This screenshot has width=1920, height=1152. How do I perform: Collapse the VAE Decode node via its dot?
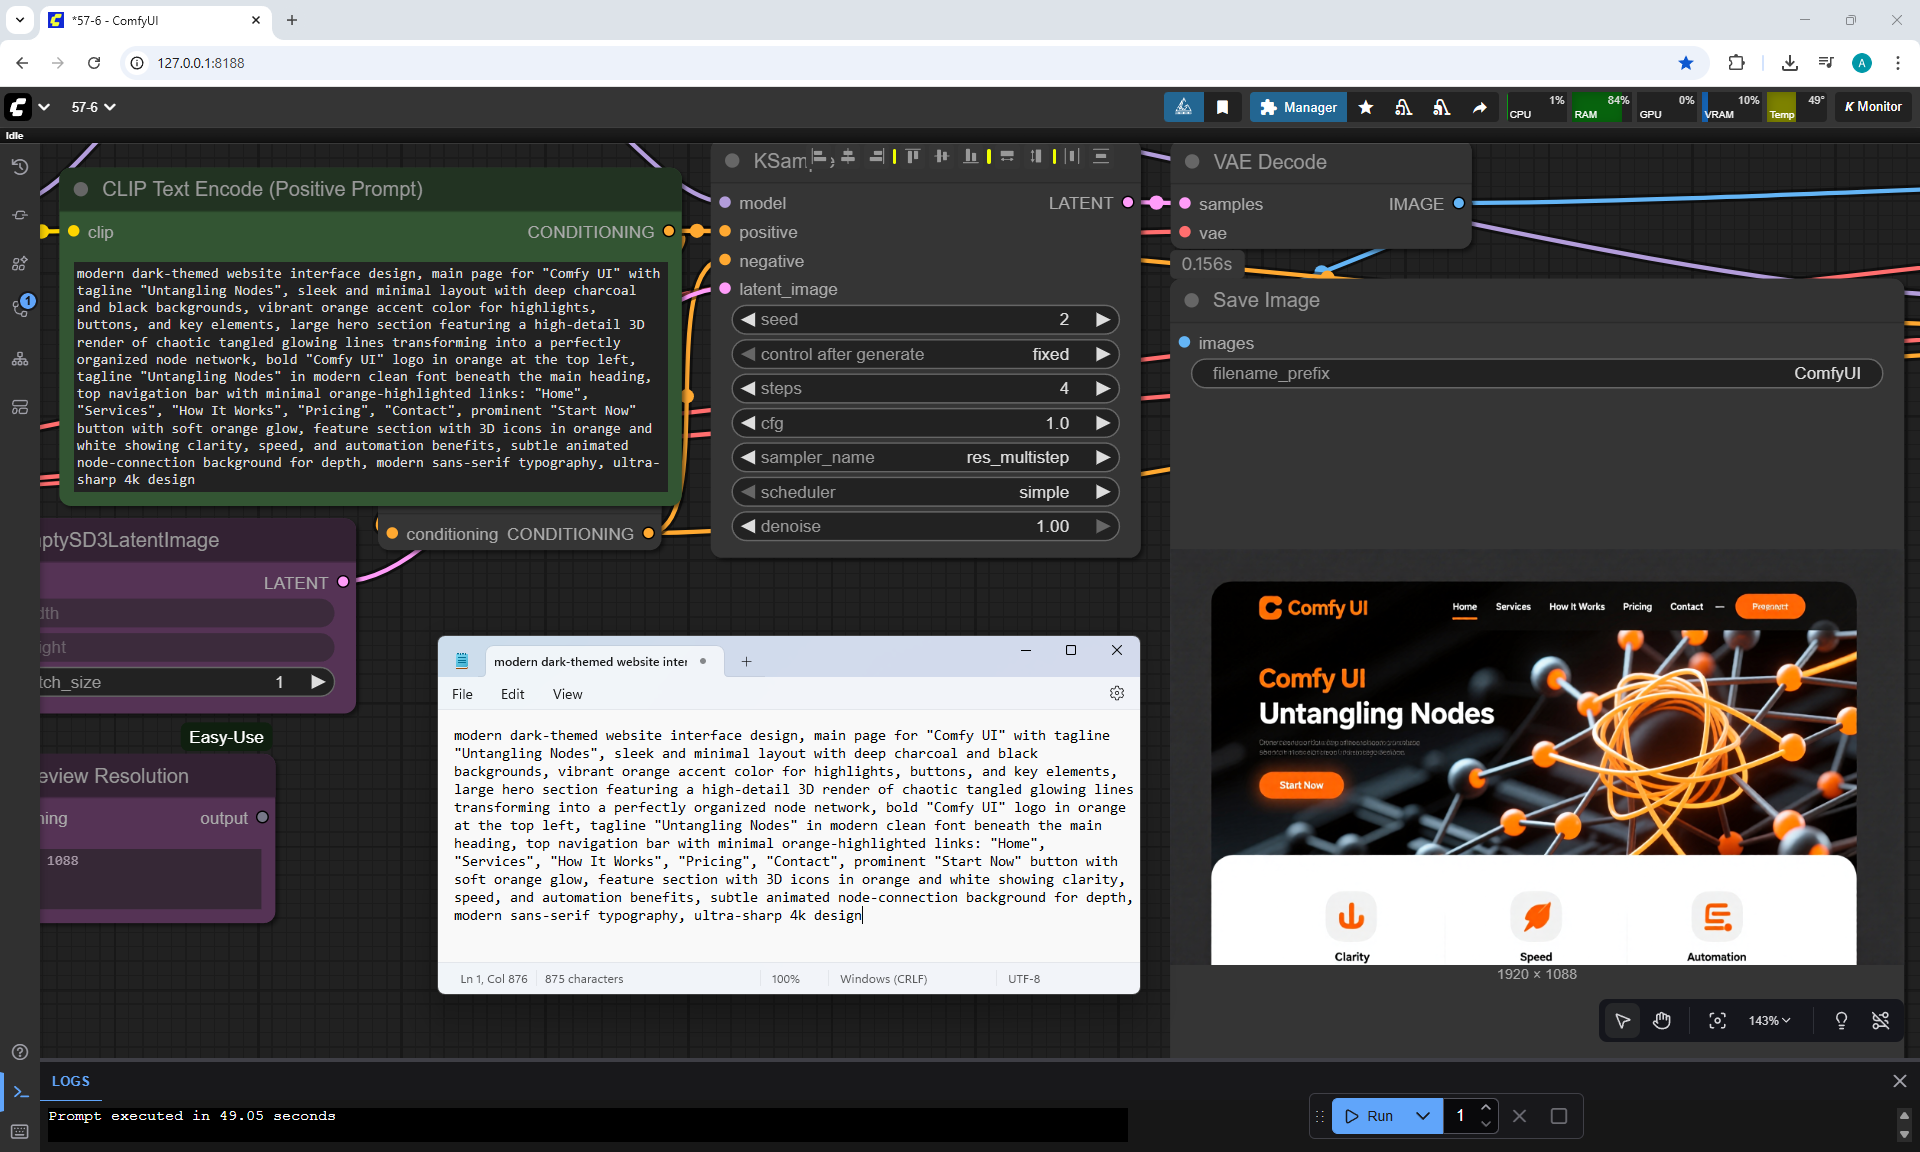click(x=1192, y=162)
